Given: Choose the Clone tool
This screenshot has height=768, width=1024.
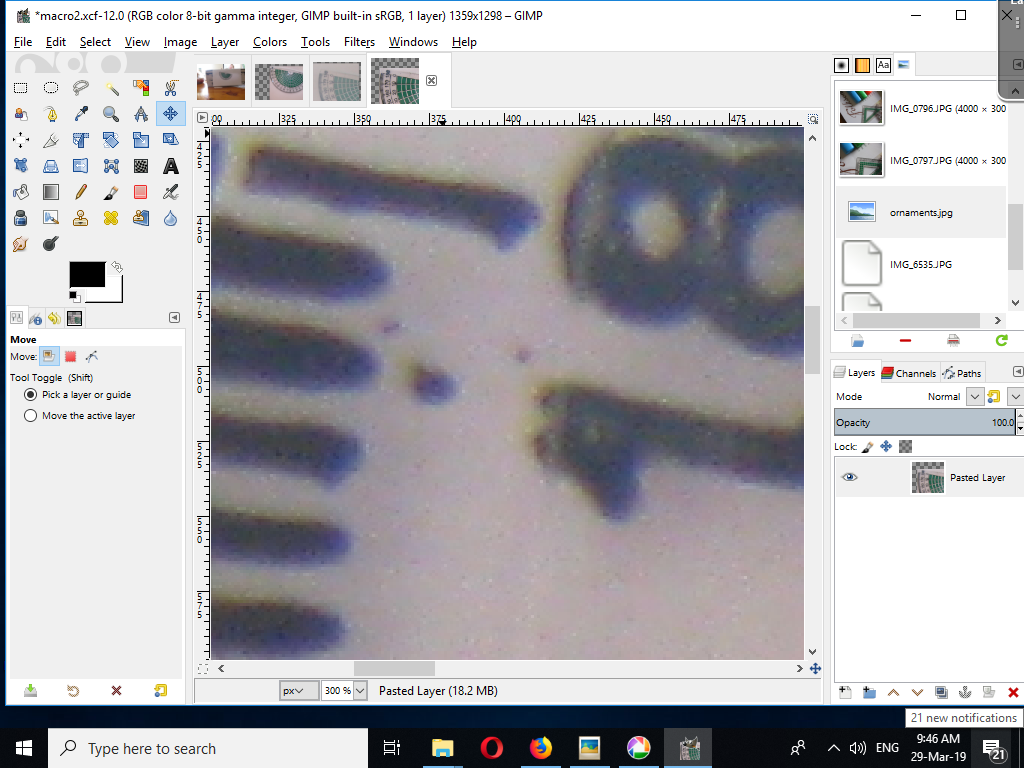Looking at the screenshot, I should [x=81, y=217].
